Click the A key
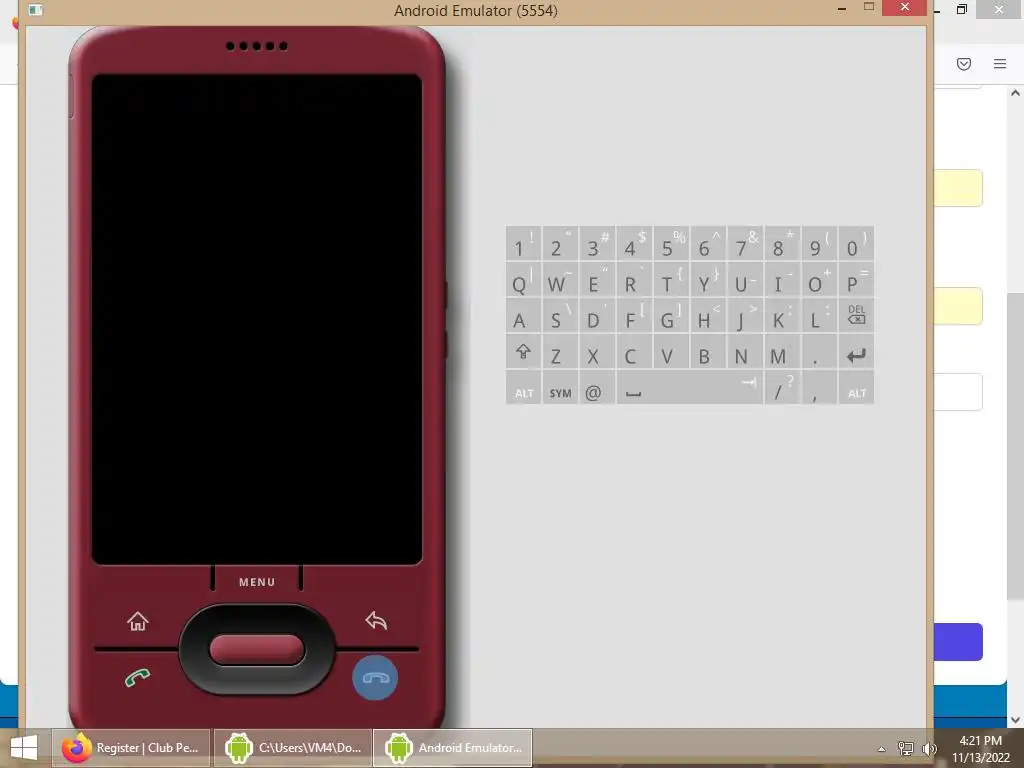This screenshot has width=1024, height=768. coord(523,315)
